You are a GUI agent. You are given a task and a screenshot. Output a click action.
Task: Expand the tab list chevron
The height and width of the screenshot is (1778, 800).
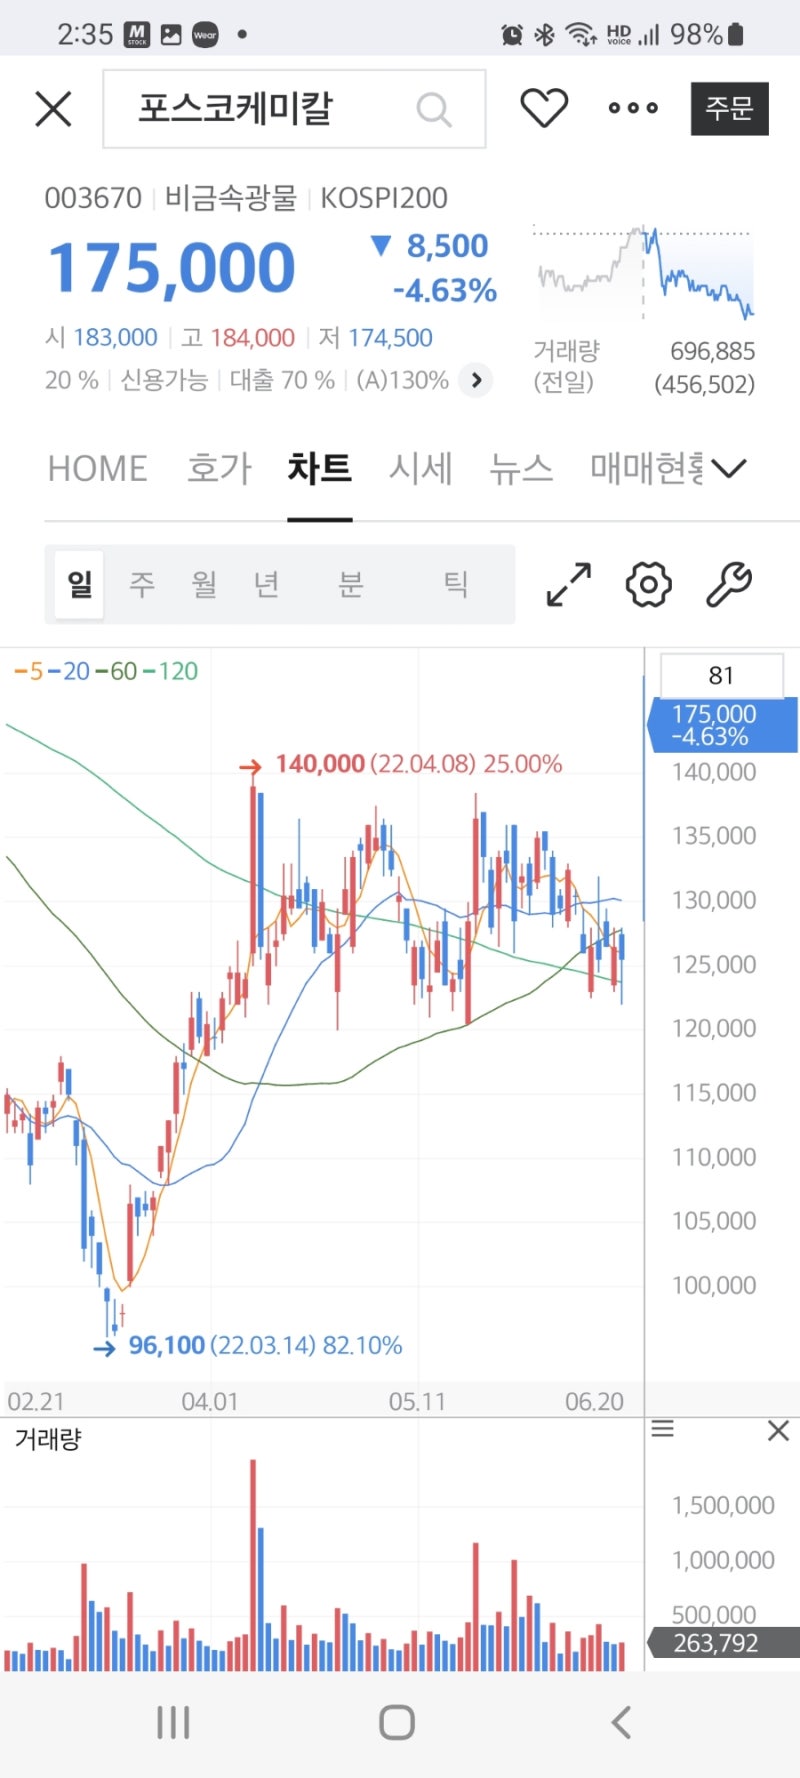click(729, 468)
